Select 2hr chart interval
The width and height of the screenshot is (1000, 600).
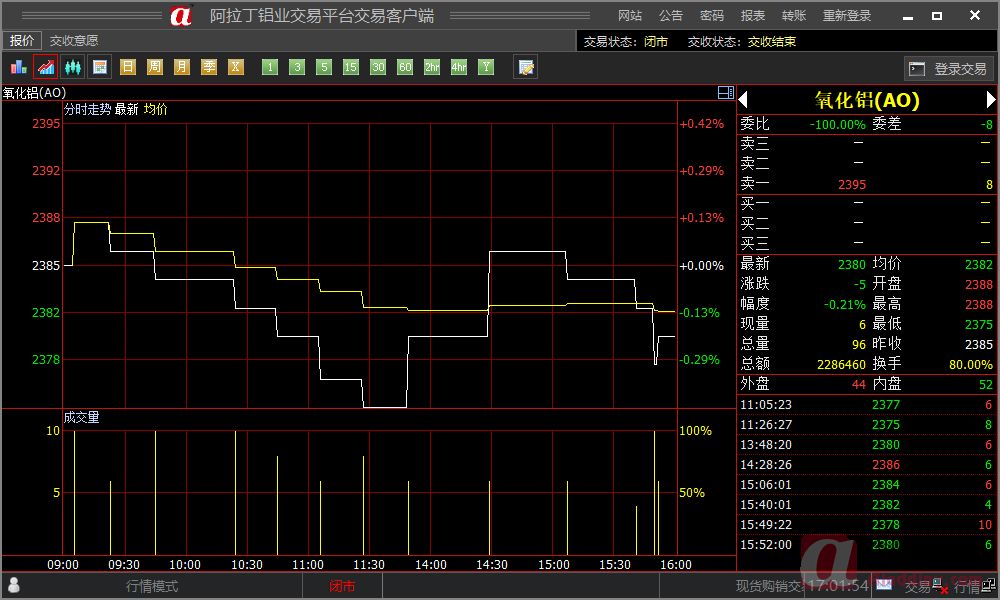click(432, 67)
